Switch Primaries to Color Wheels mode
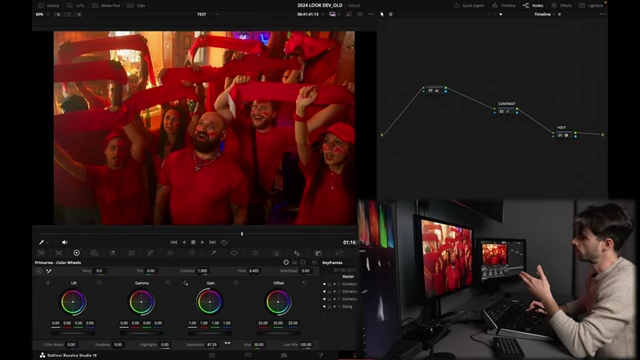The height and width of the screenshot is (360, 640). (x=286, y=262)
